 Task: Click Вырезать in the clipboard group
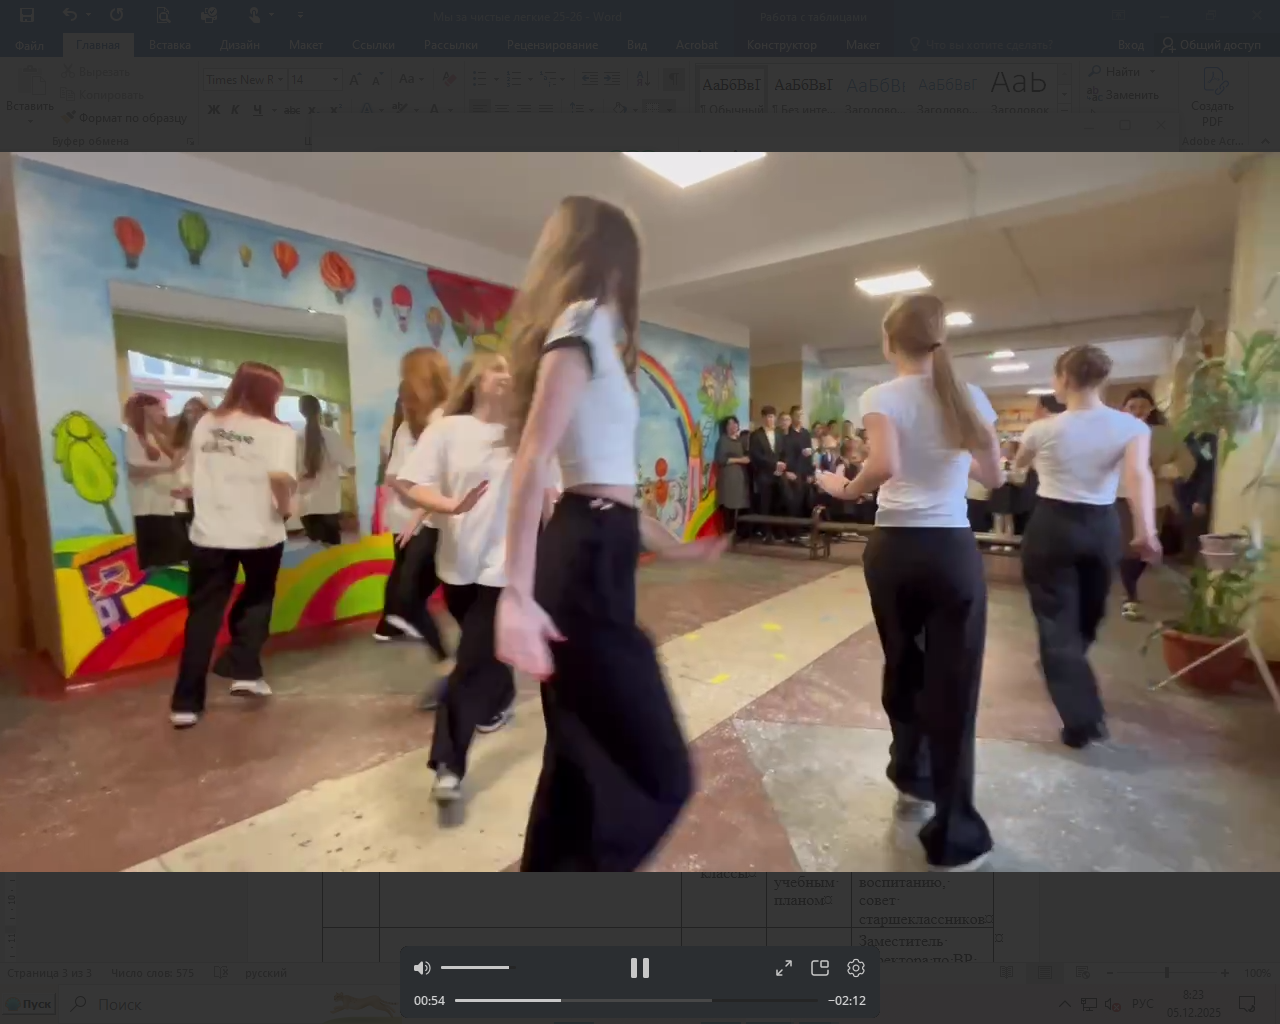pyautogui.click(x=97, y=72)
